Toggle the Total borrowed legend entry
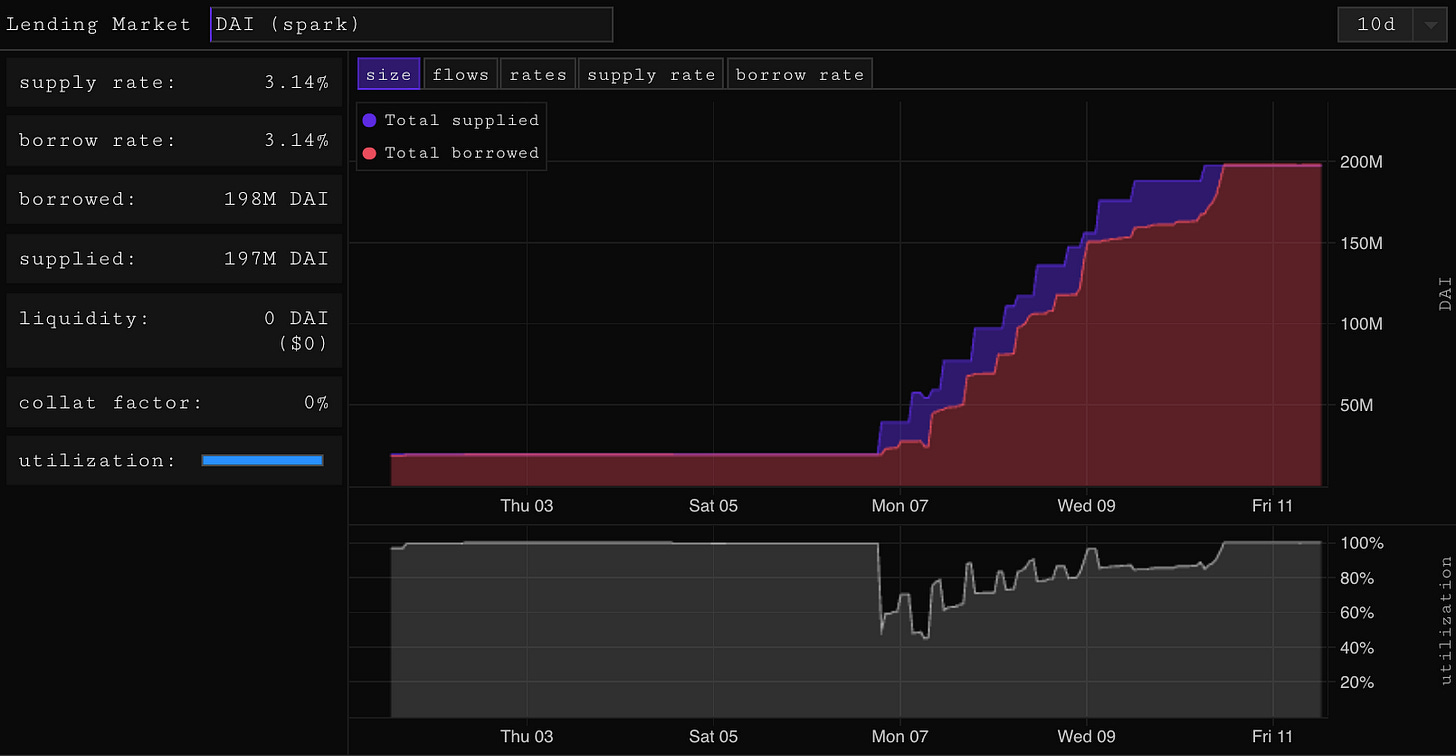This screenshot has width=1456, height=756. tap(451, 153)
